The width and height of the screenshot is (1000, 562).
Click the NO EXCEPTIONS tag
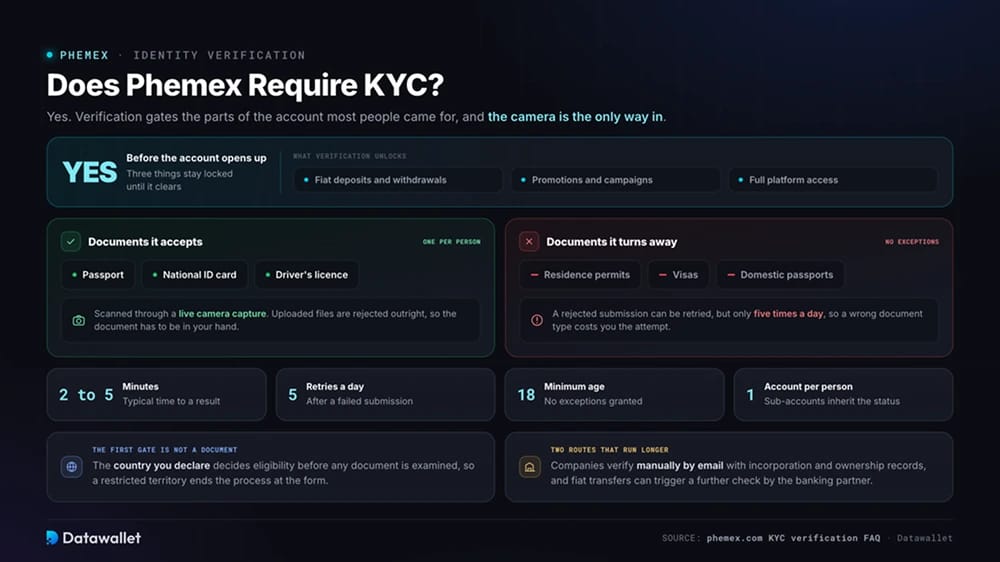(912, 242)
